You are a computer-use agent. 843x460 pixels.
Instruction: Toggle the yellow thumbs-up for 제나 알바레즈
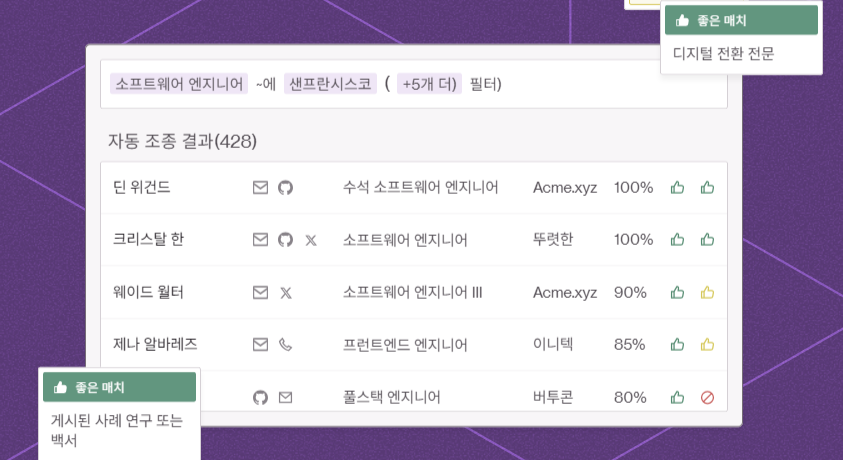708,345
